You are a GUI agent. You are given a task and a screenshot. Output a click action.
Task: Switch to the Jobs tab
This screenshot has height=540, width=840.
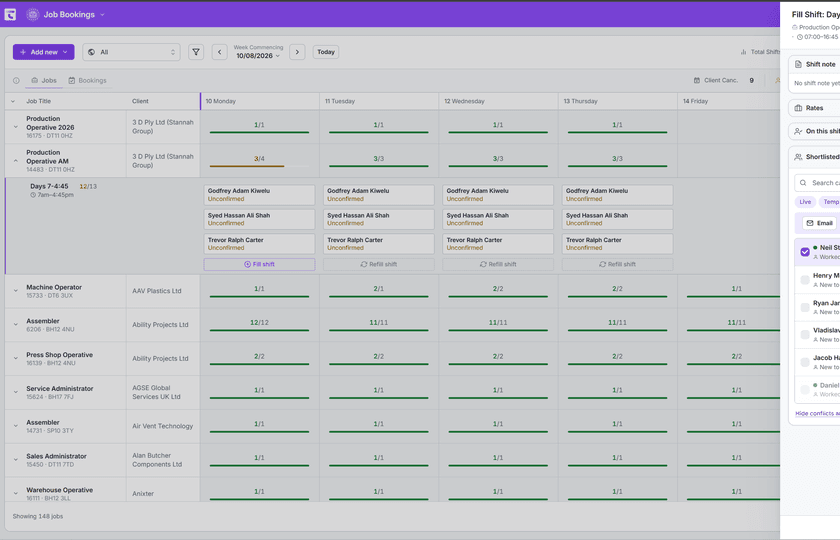(x=44, y=80)
